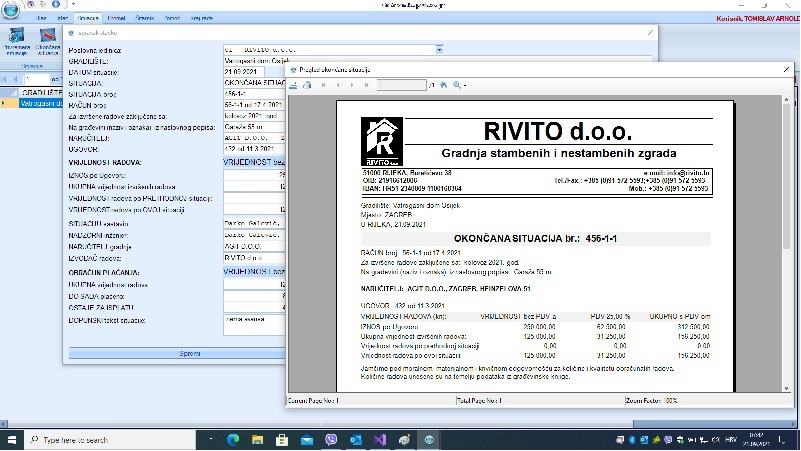Click the print icon in preview toolbar
The width and height of the screenshot is (801, 451).
307,85
